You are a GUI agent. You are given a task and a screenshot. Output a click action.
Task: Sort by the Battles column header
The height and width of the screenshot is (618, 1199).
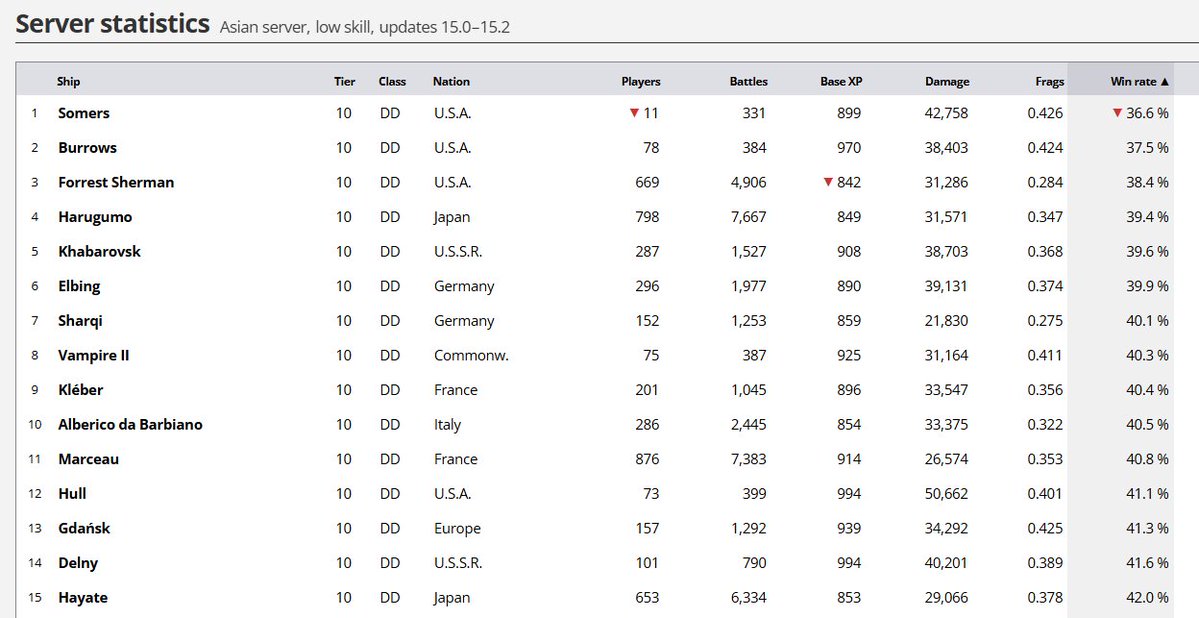pos(749,81)
